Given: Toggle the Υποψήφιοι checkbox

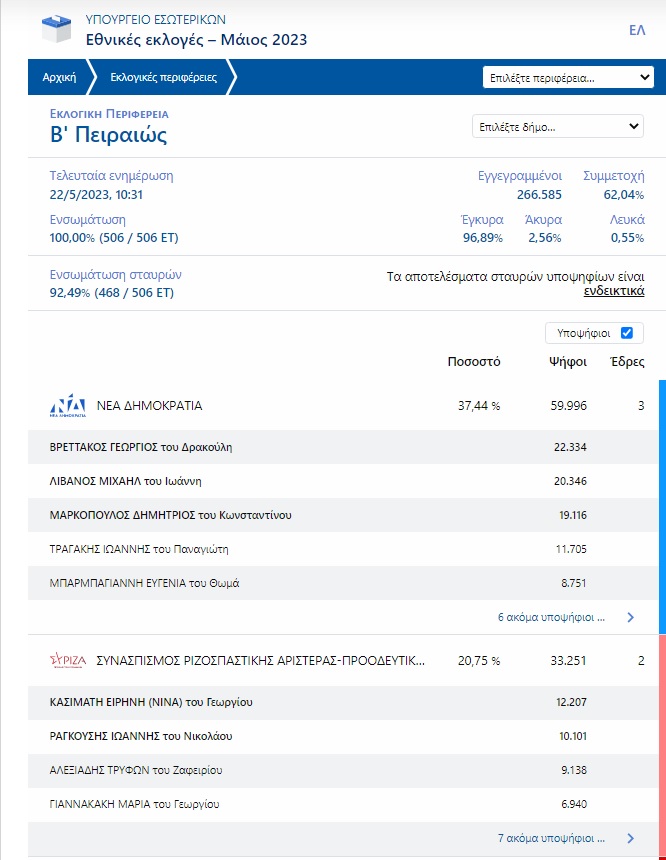Looking at the screenshot, I should tap(627, 333).
